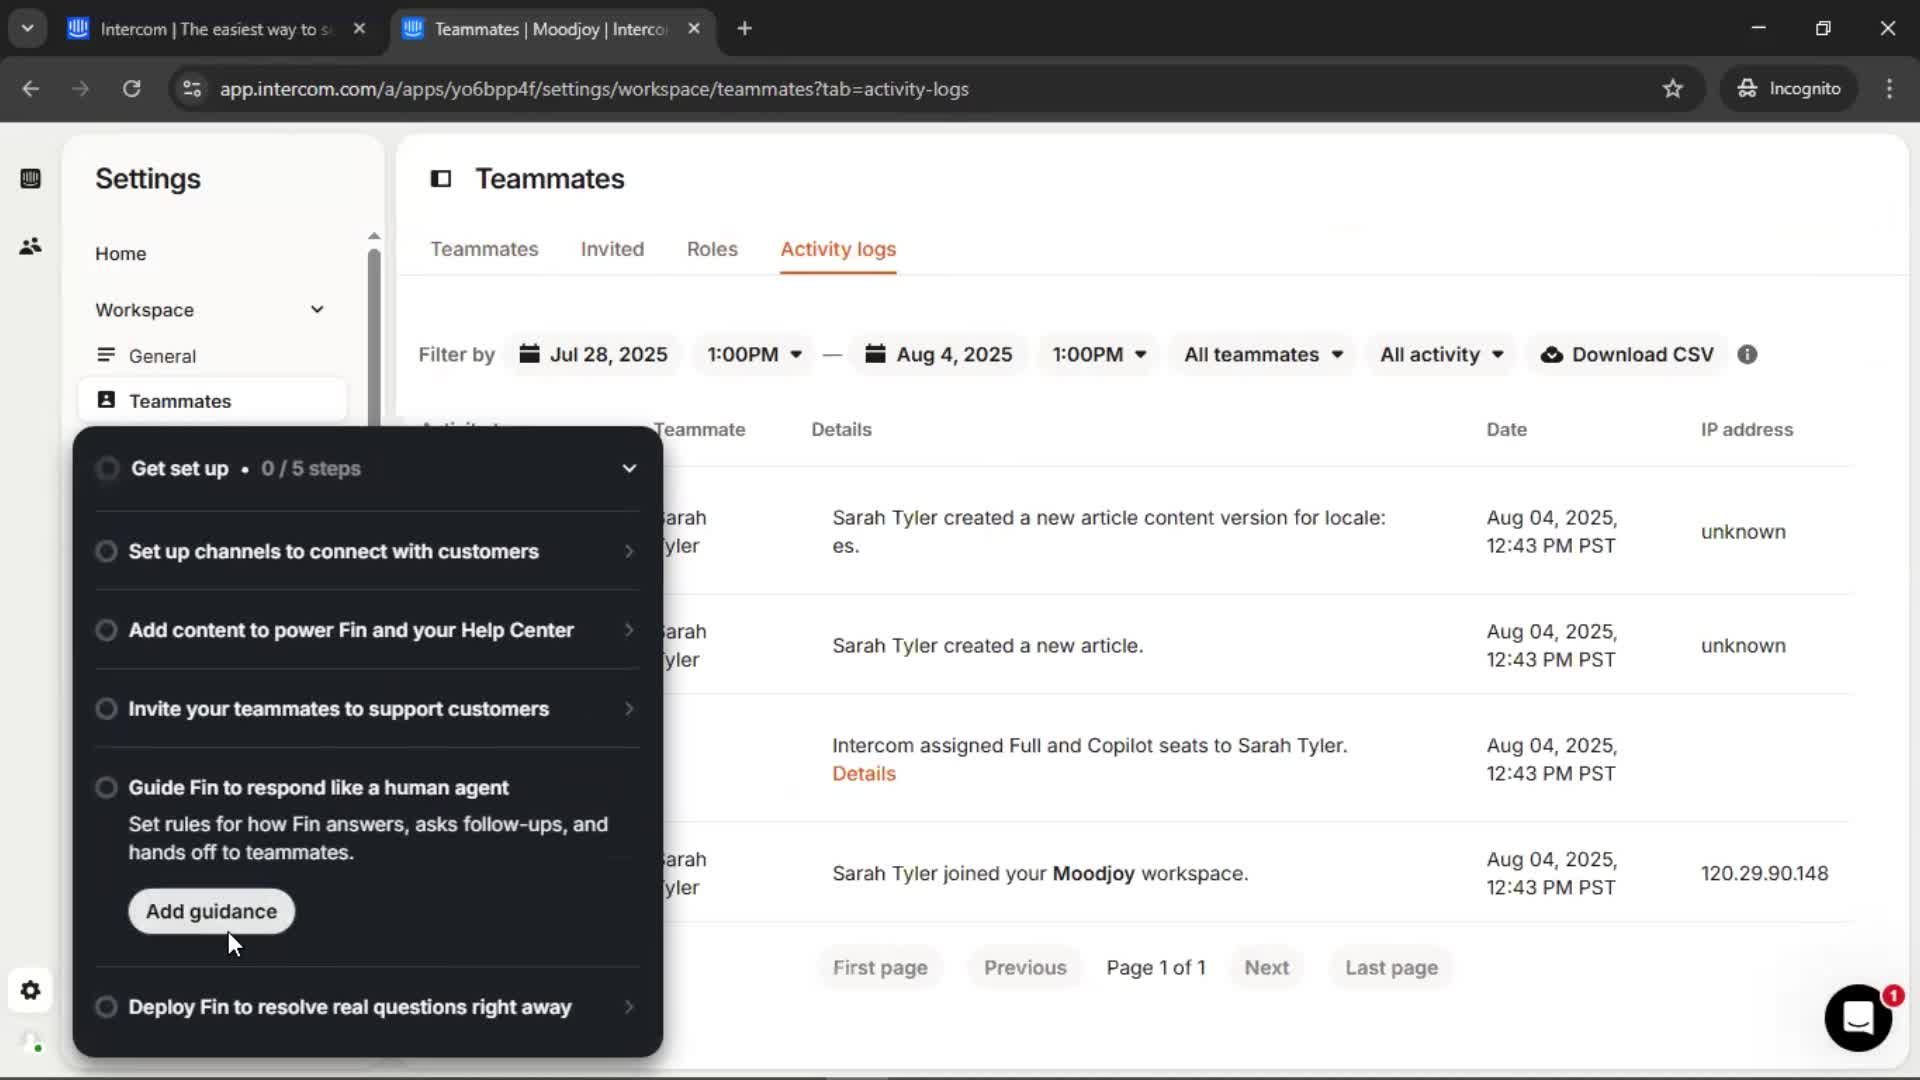Expand Set up channels step arrow
The width and height of the screenshot is (1920, 1080).
629,552
